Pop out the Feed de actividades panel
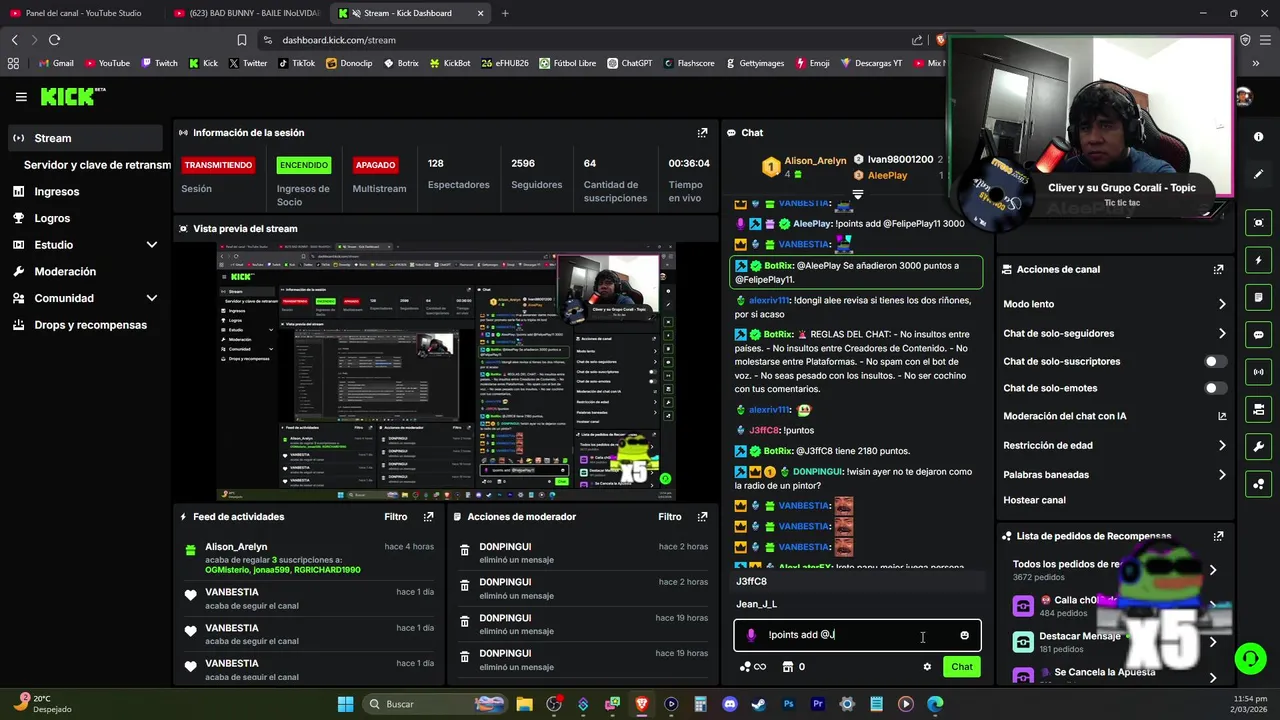Image resolution: width=1280 pixels, height=720 pixels. 428,517
